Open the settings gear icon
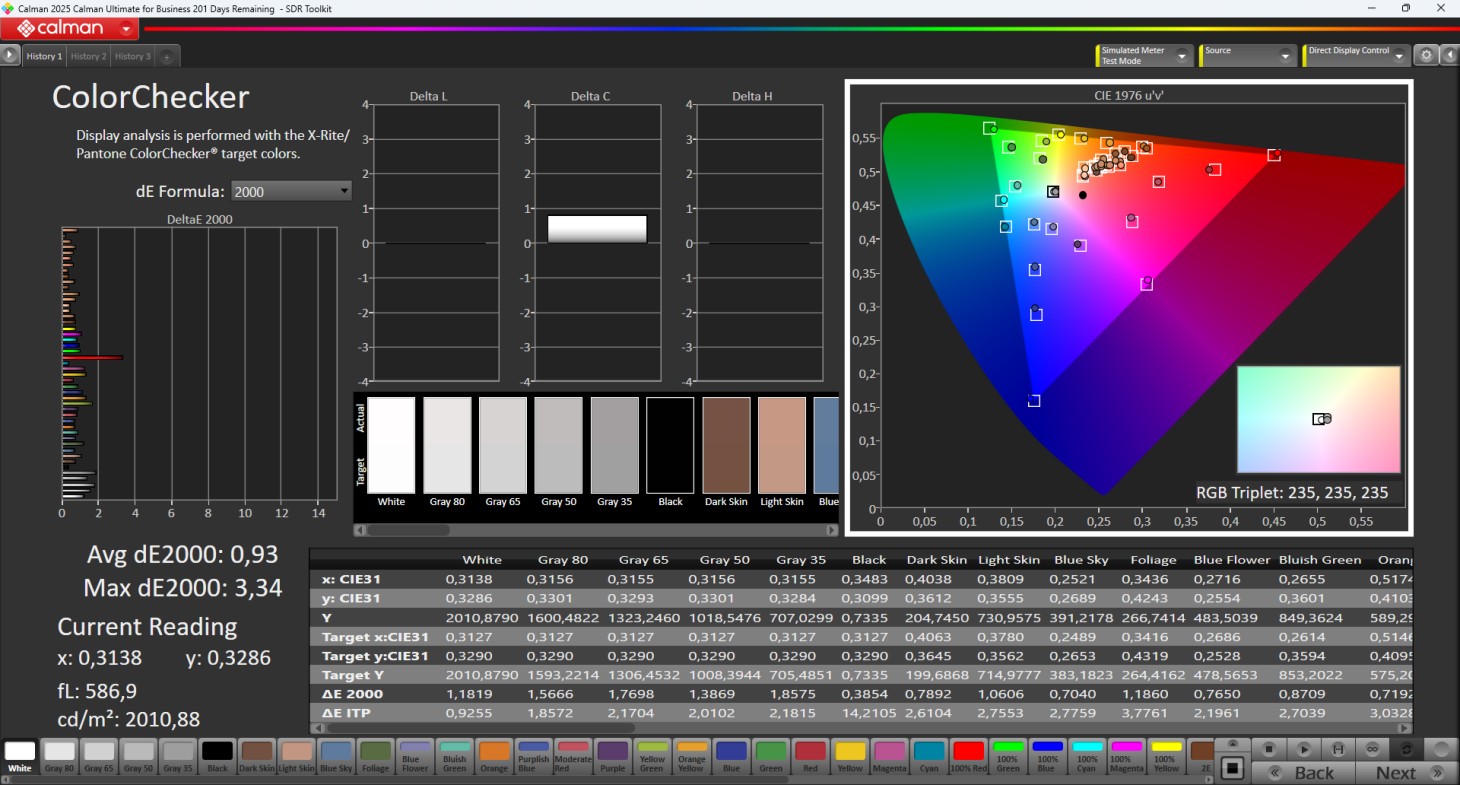 click(1427, 56)
